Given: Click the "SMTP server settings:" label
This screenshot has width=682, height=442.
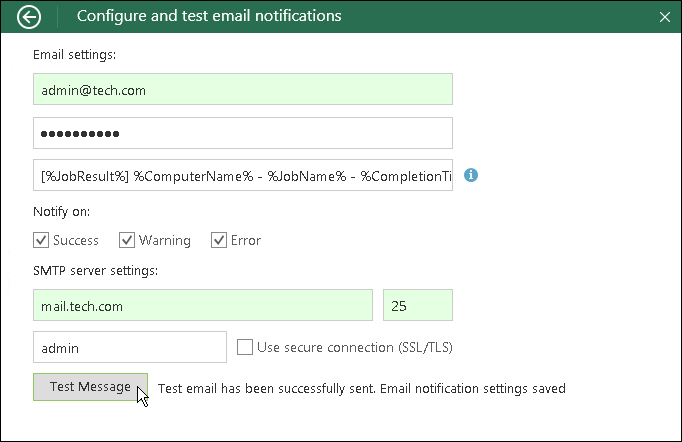Looking at the screenshot, I should (98, 270).
